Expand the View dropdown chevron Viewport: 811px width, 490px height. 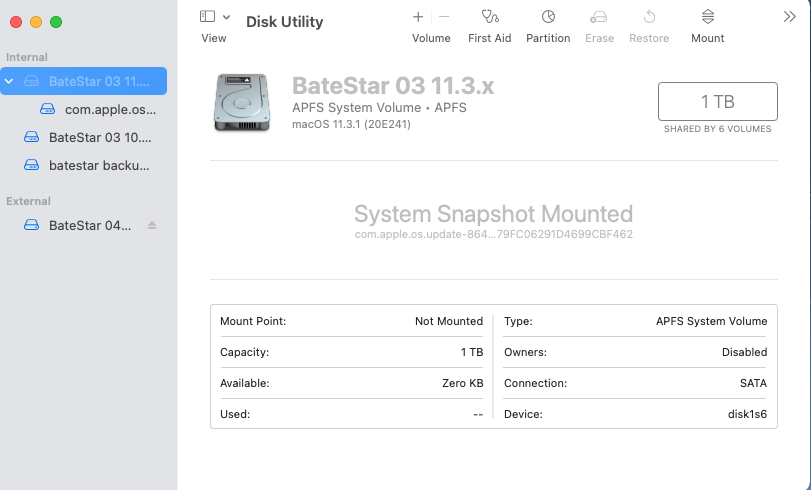[x=227, y=17]
